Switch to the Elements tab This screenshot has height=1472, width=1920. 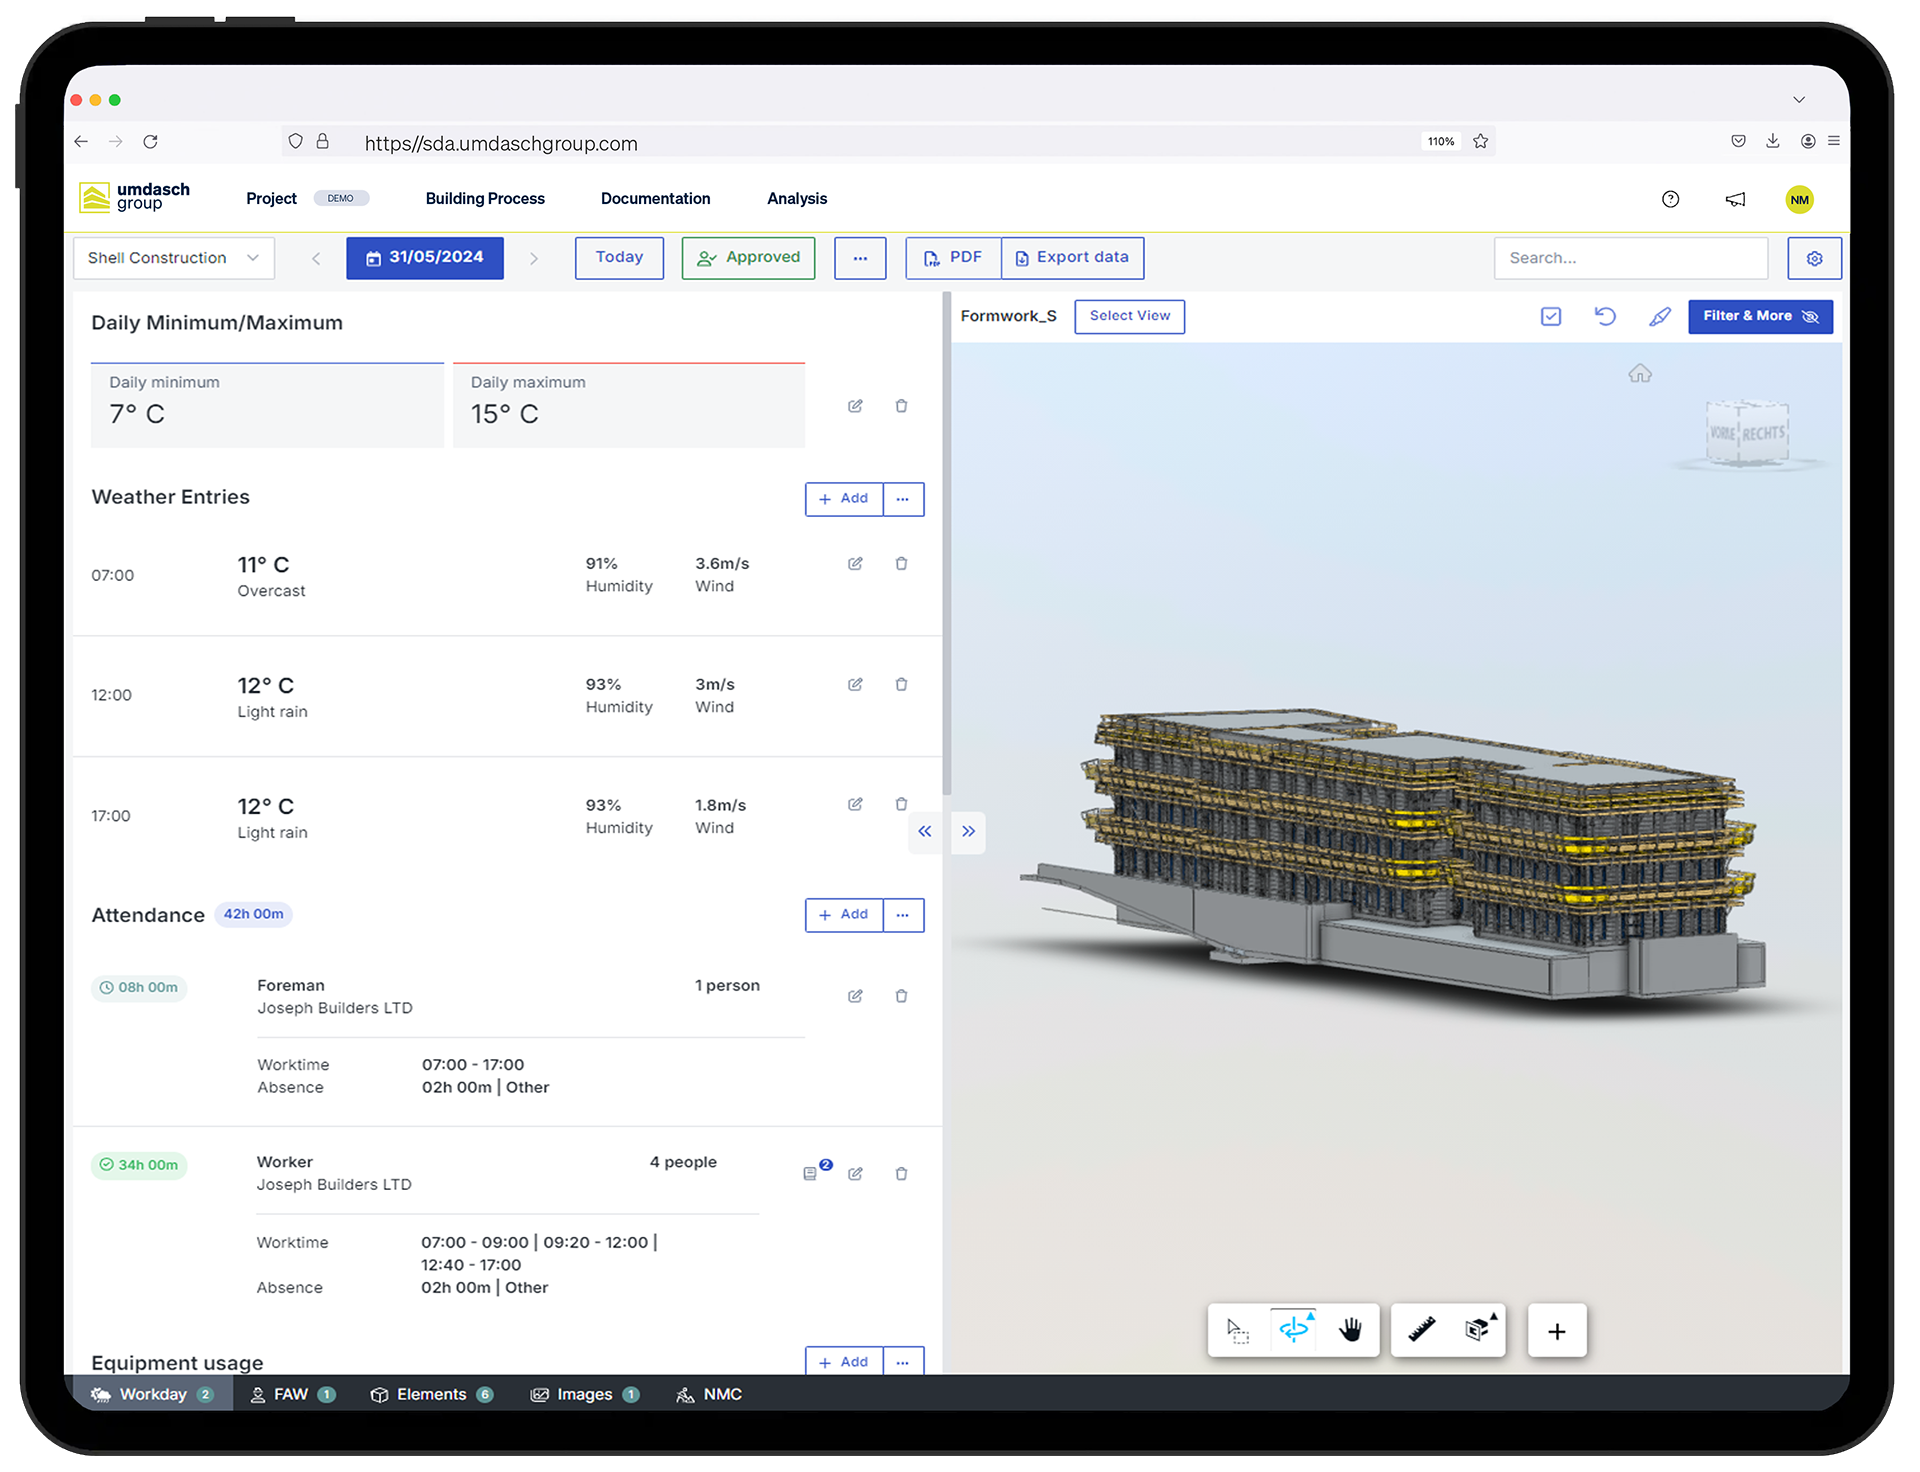click(430, 1394)
